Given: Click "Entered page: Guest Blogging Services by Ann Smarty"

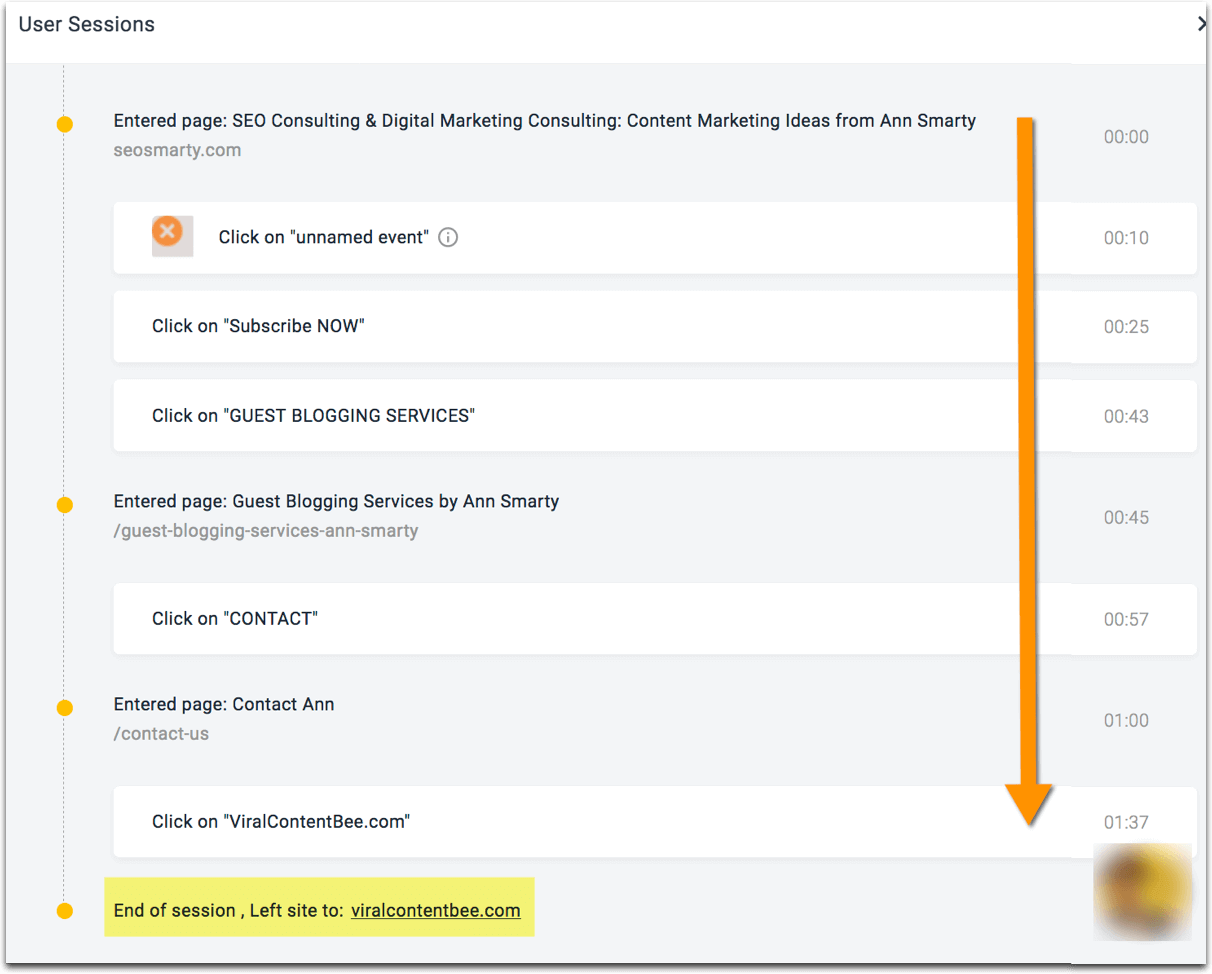Looking at the screenshot, I should point(336,501).
